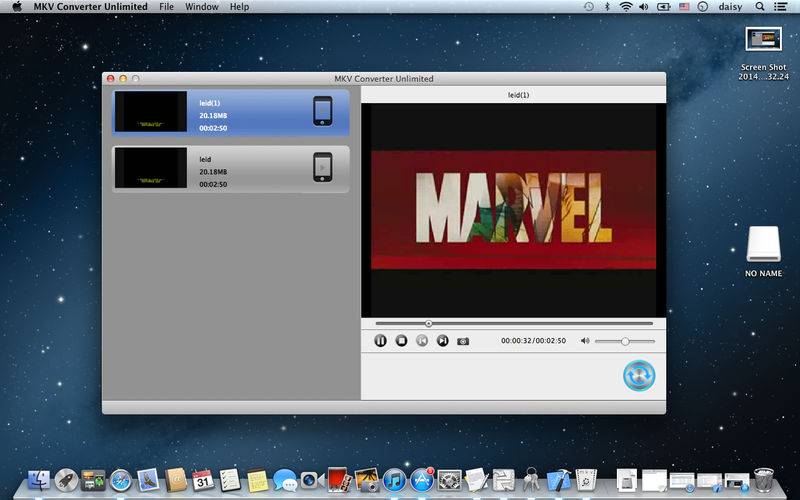Stop video playback with the stop button
Viewport: 800px width, 500px height.
402,341
